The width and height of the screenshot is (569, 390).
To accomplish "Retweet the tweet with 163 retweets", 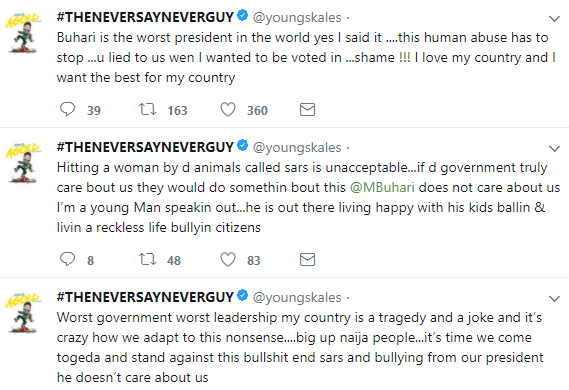I will point(147,109).
